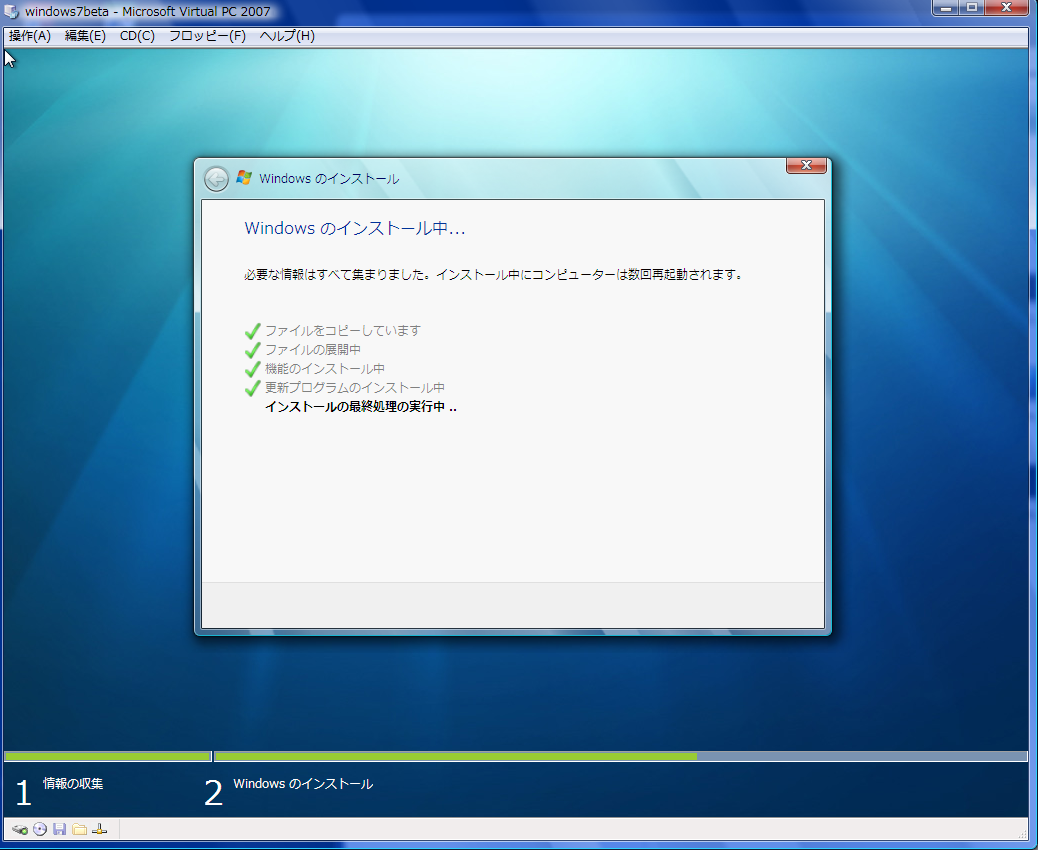The width and height of the screenshot is (1038, 850).
Task: Click the large step number 1
Action: pyautogui.click(x=23, y=793)
